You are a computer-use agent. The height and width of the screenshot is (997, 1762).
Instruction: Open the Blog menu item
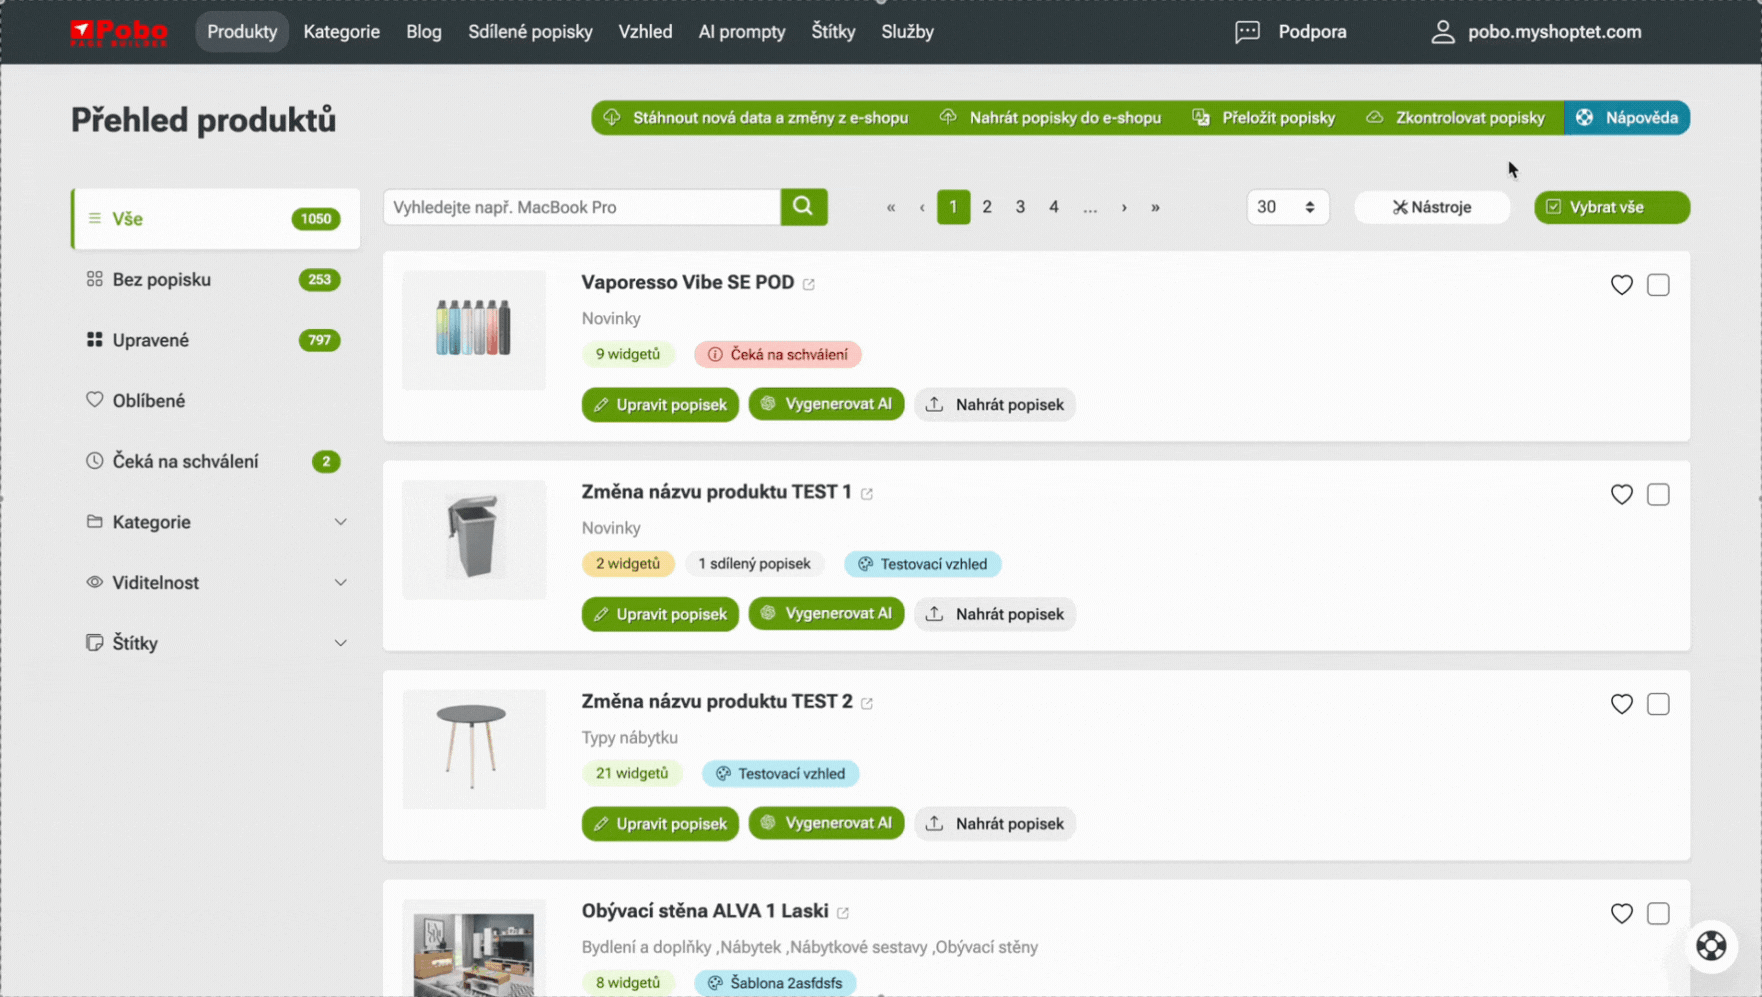point(424,31)
